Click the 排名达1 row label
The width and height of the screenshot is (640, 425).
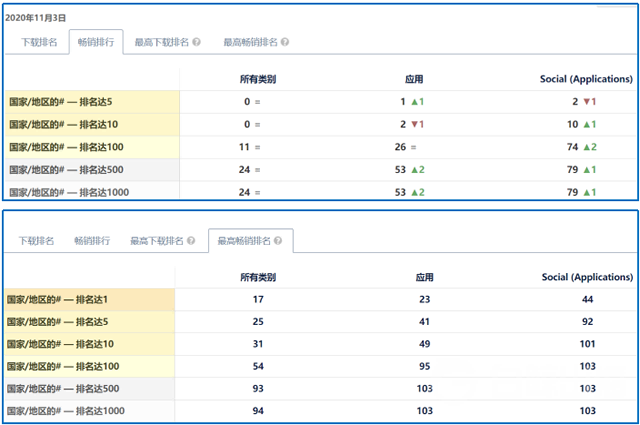[x=58, y=299]
